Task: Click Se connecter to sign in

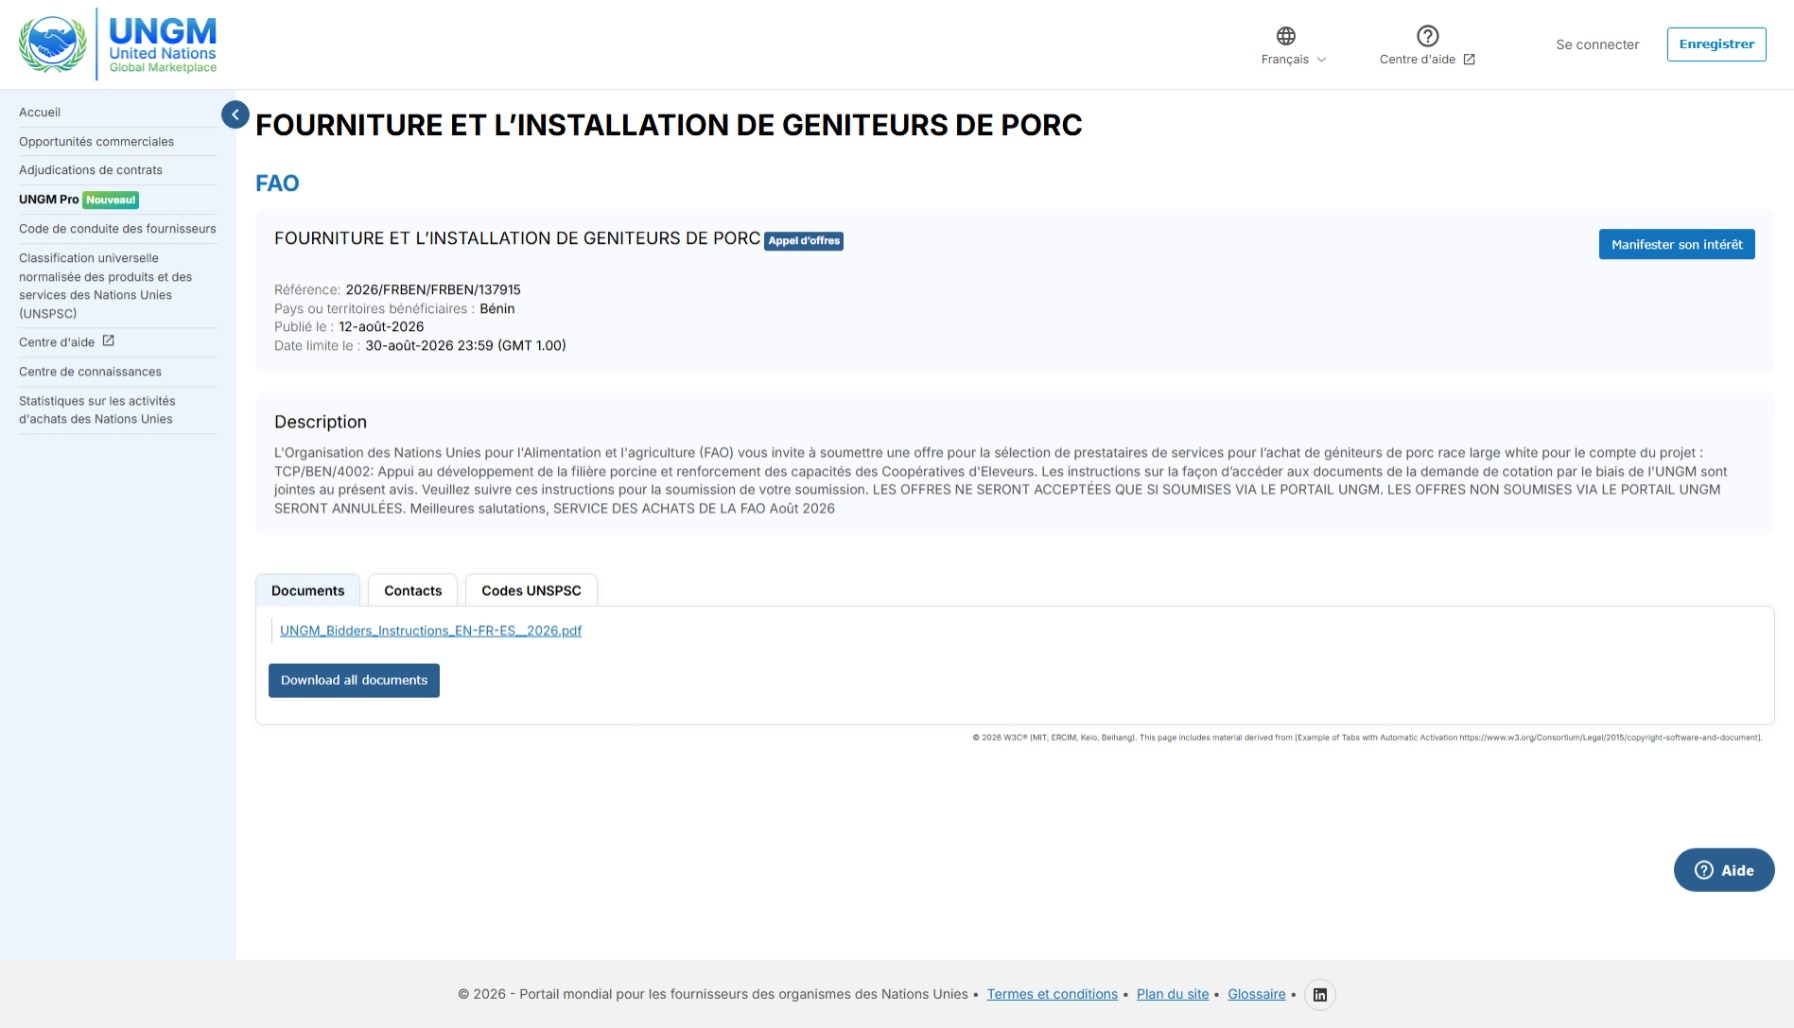Action: pos(1597,45)
